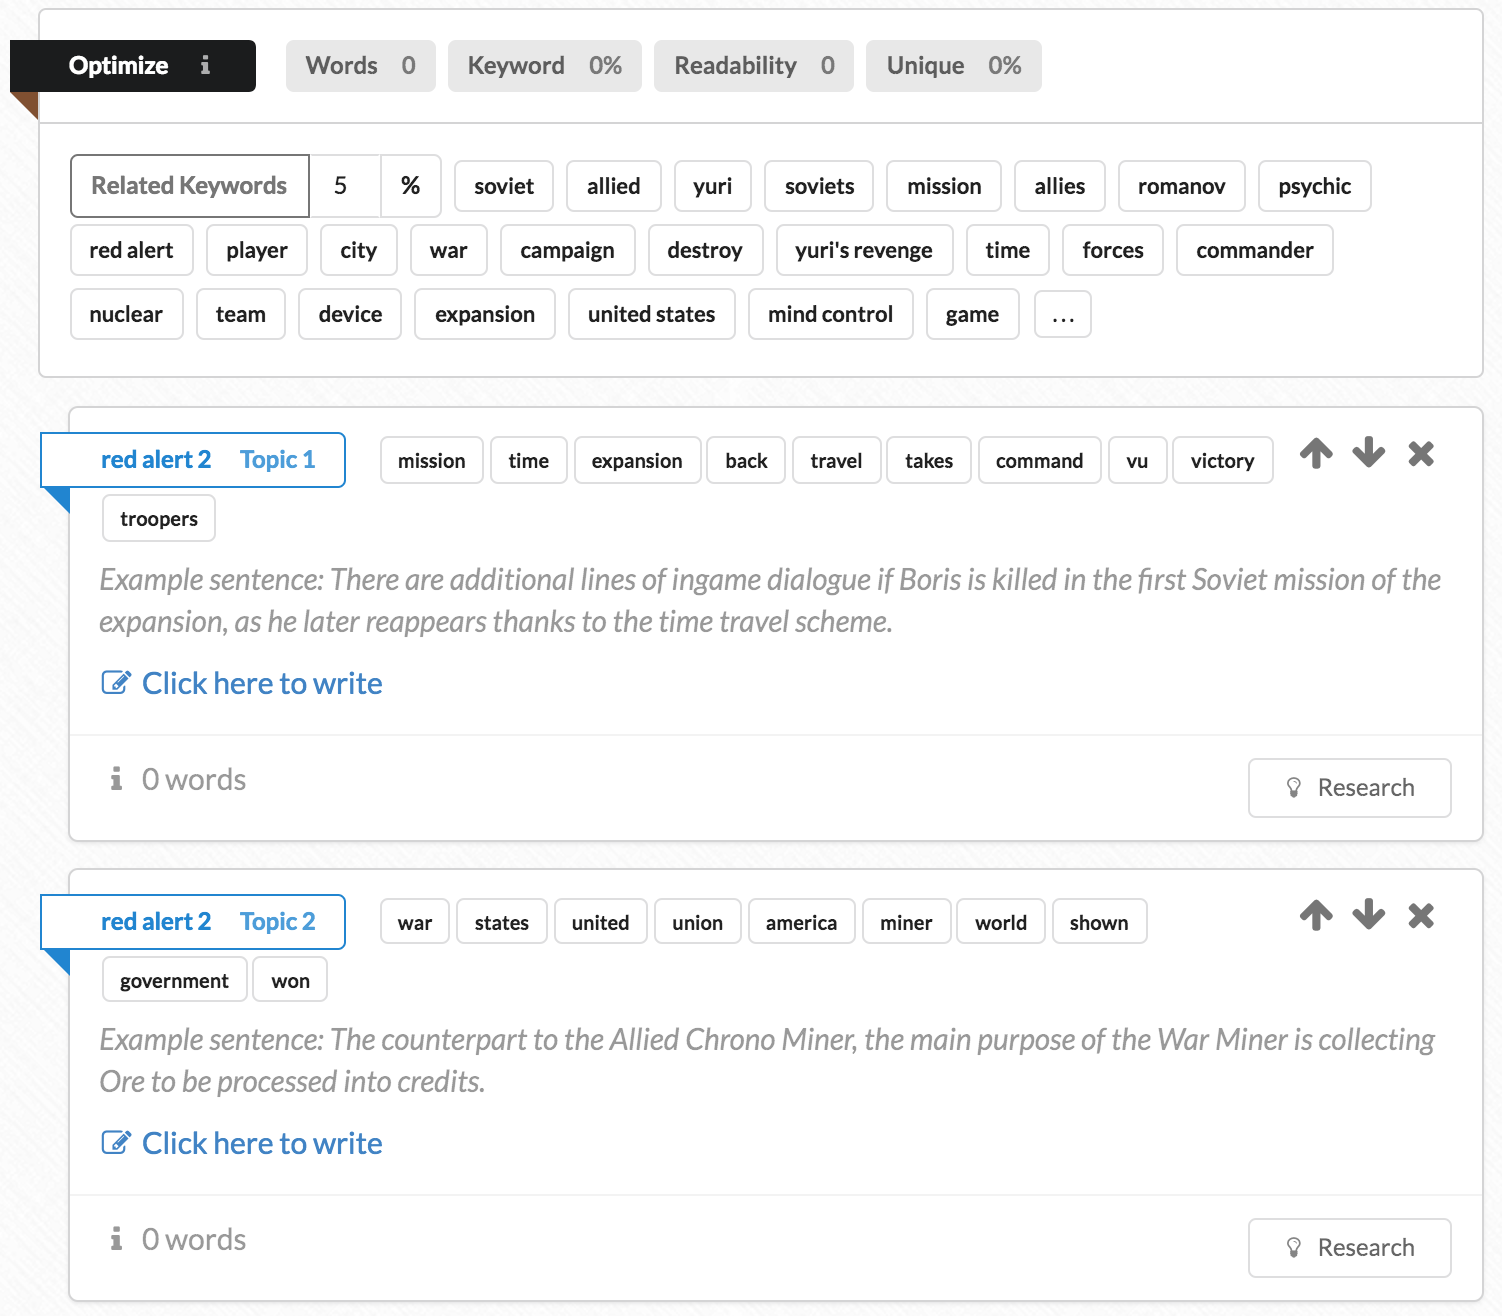Select the 'city' related keyword
The image size is (1502, 1316).
[358, 250]
